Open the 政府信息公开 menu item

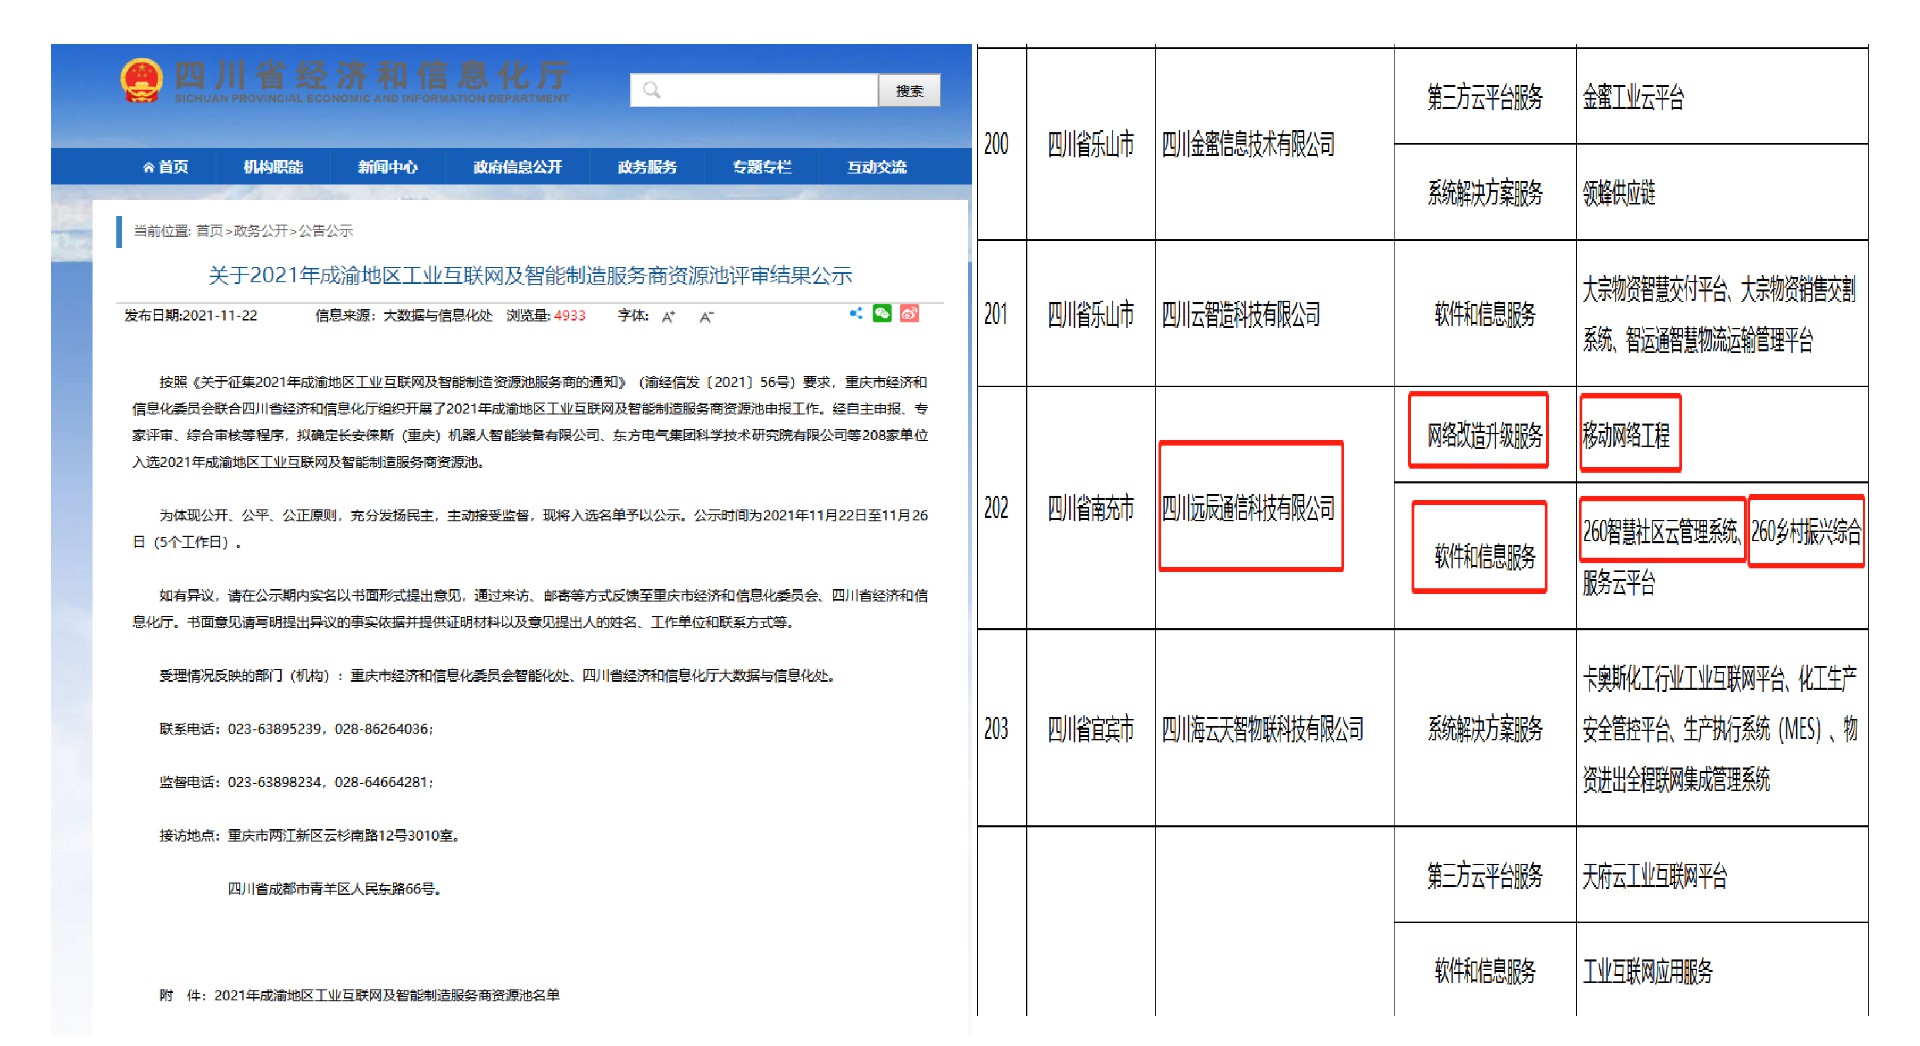click(x=517, y=167)
